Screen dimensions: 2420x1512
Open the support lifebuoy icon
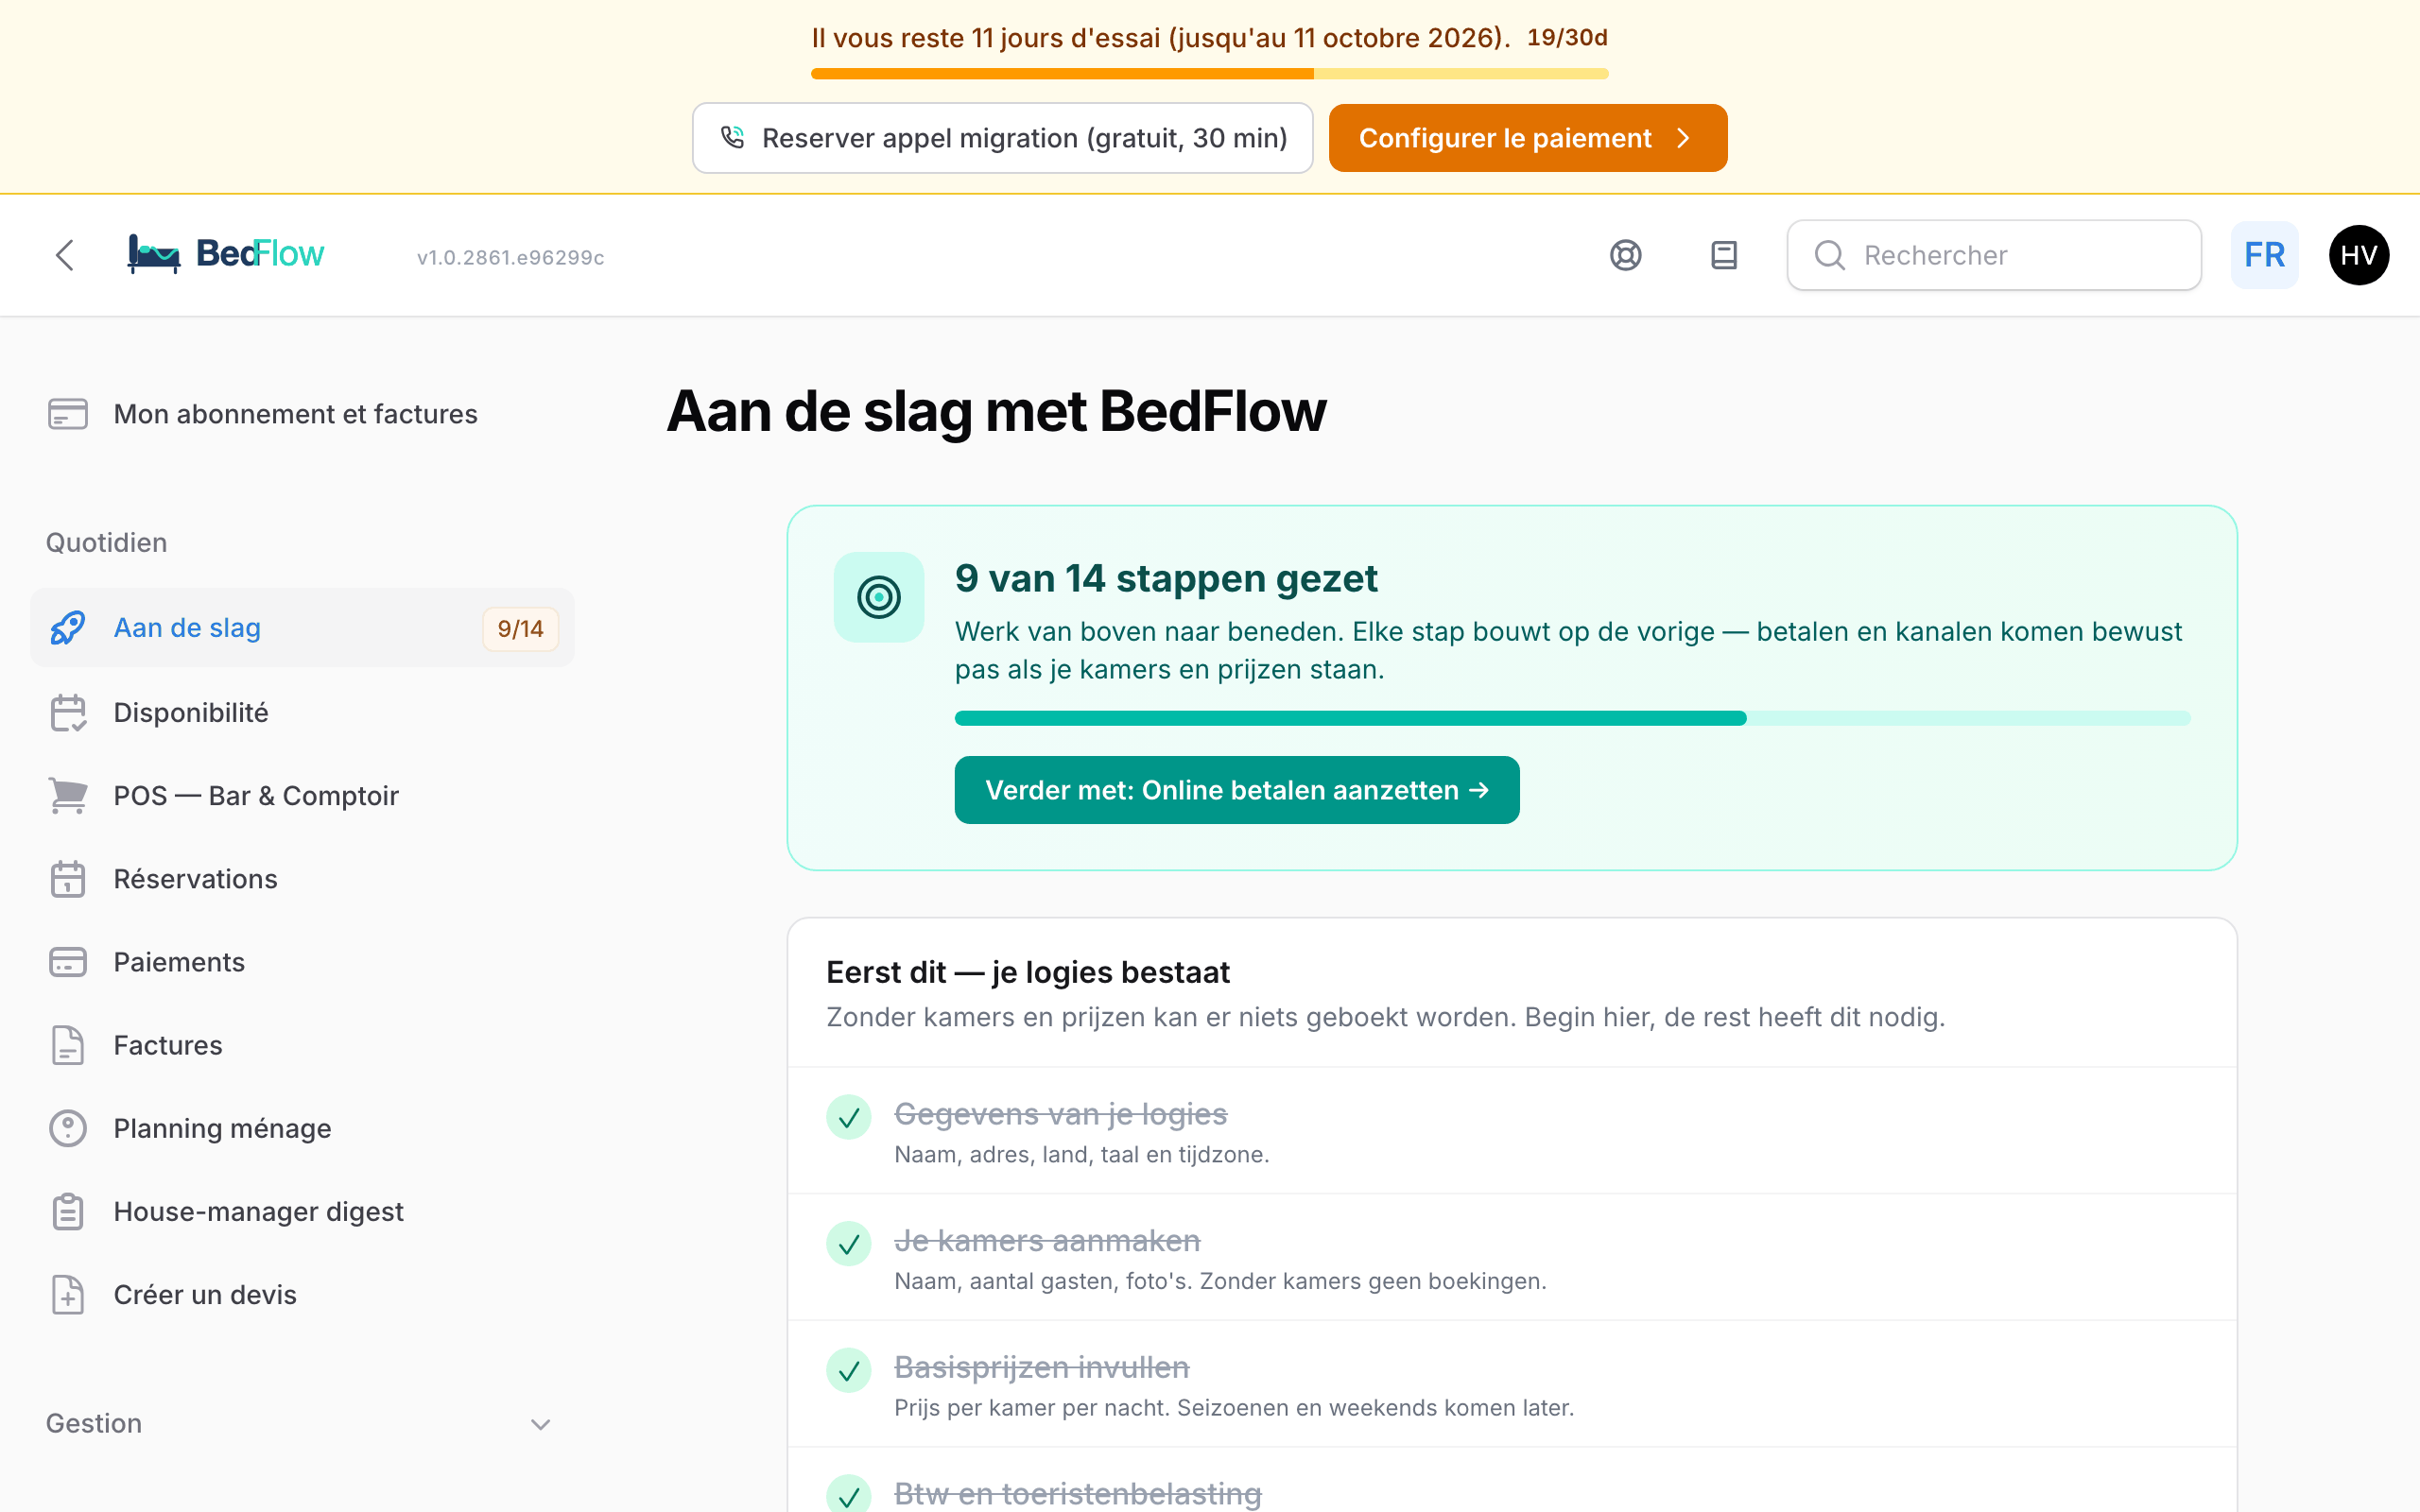point(1626,255)
